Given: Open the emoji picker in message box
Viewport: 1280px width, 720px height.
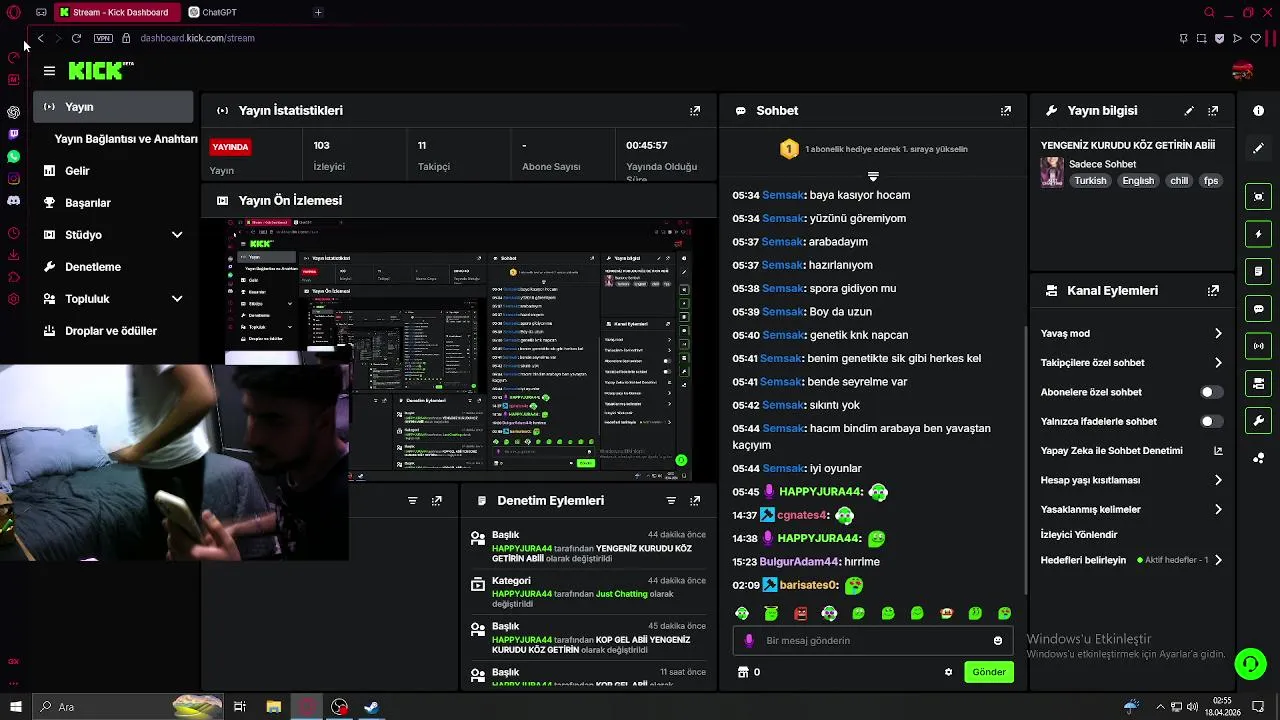Looking at the screenshot, I should pos(998,641).
